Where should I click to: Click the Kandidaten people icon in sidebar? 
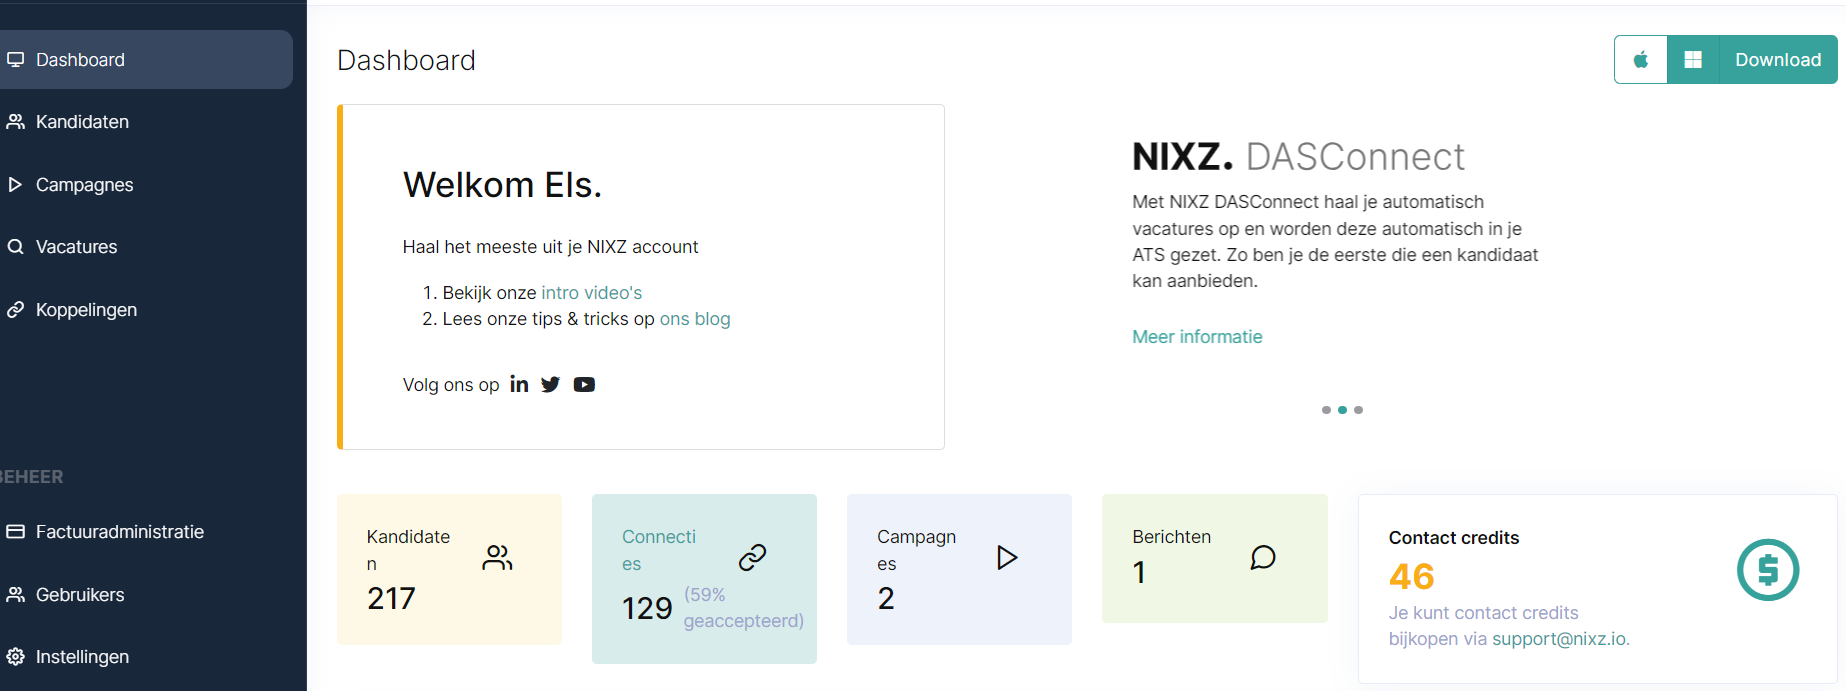click(15, 122)
